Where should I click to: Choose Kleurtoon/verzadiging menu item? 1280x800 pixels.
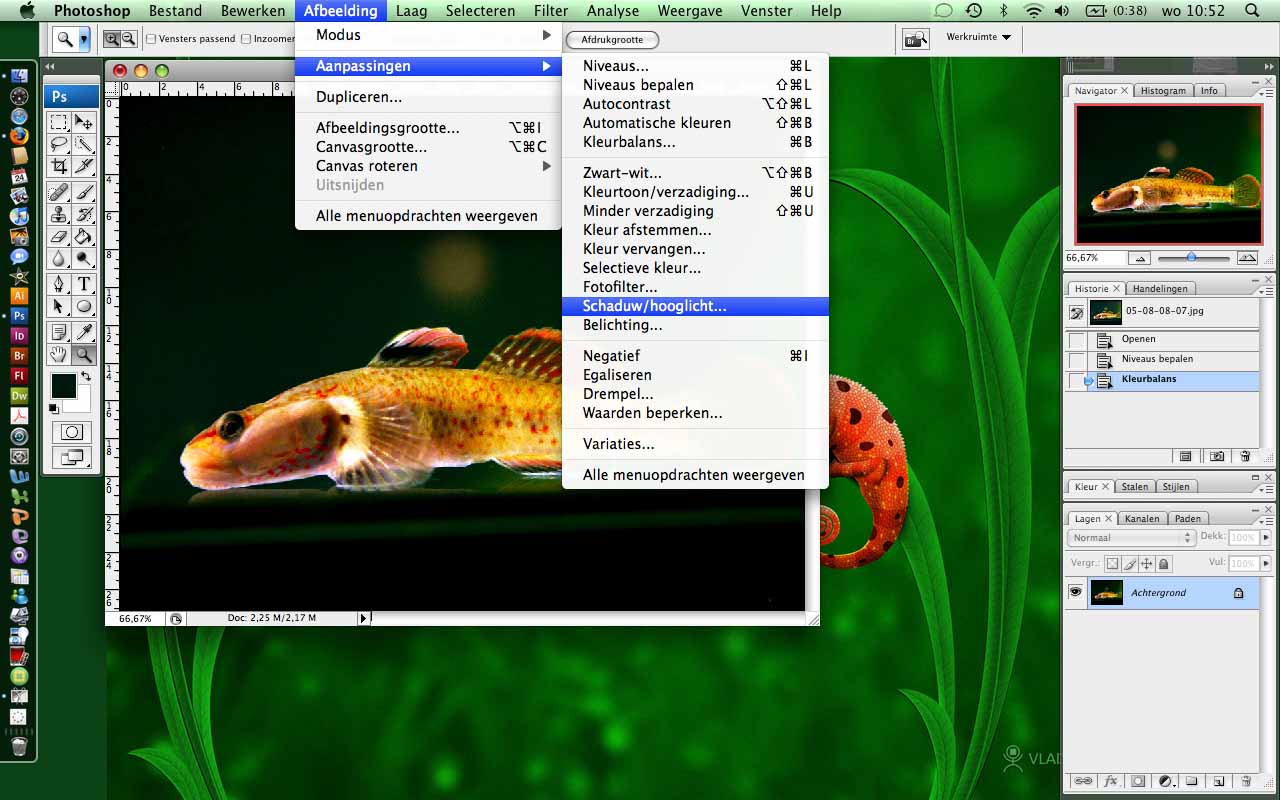coord(695,192)
